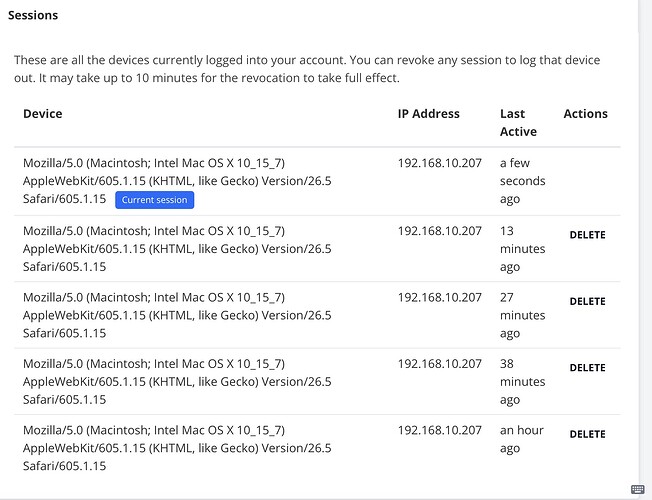This screenshot has height=500, width=652.
Task: Click the IP Address column header
Action: pyautogui.click(x=429, y=114)
